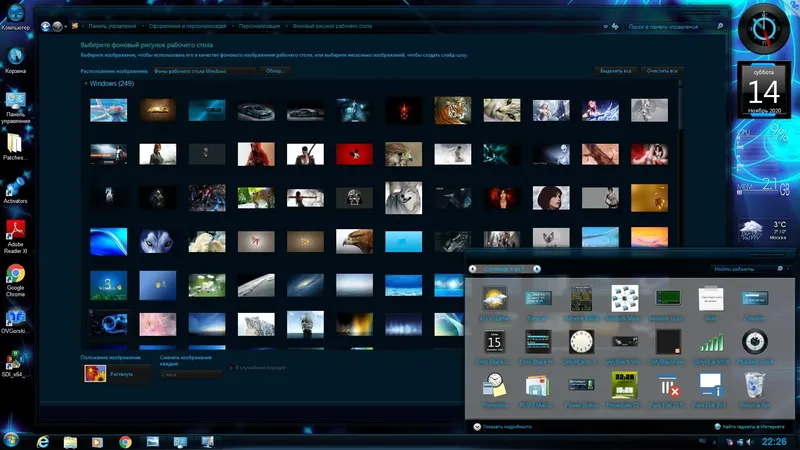Open the picture position Растянуть dropdown
The width and height of the screenshot is (800, 450).
click(x=117, y=373)
